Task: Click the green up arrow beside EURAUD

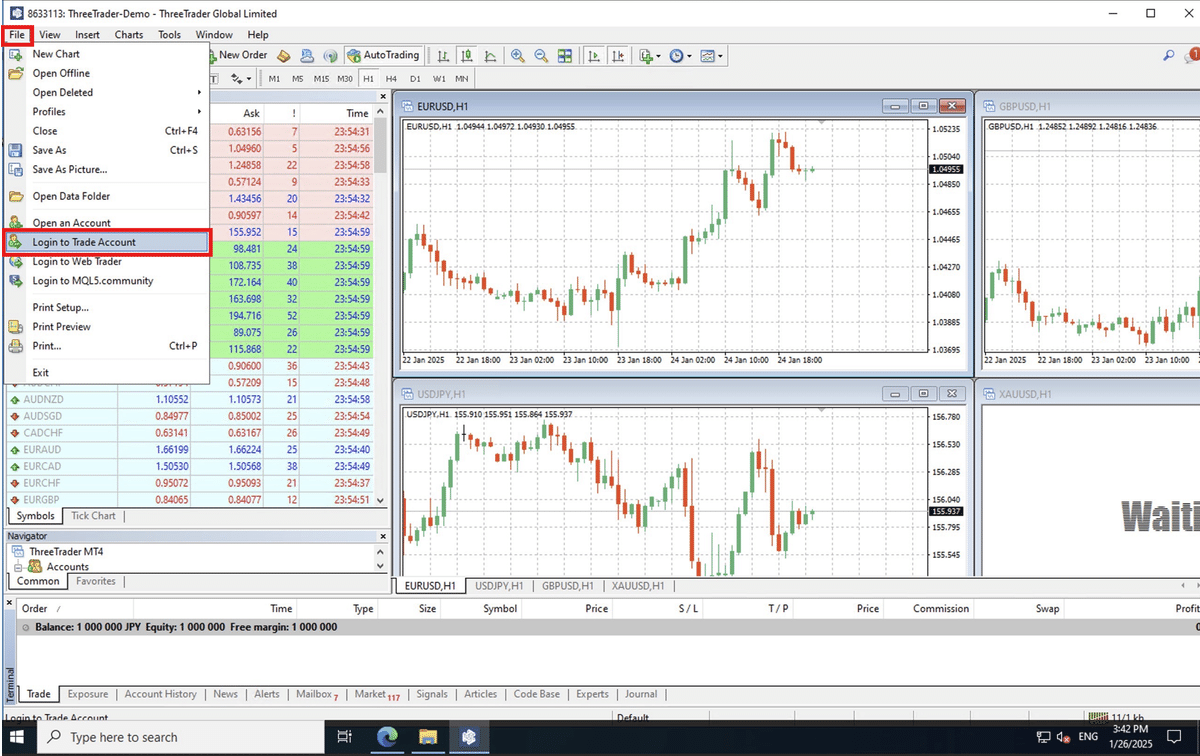Action: click(x=15, y=450)
